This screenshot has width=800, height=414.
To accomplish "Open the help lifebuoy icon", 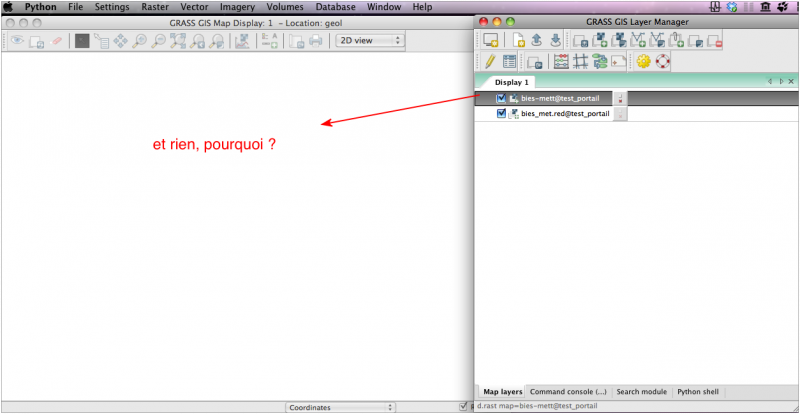I will point(662,62).
